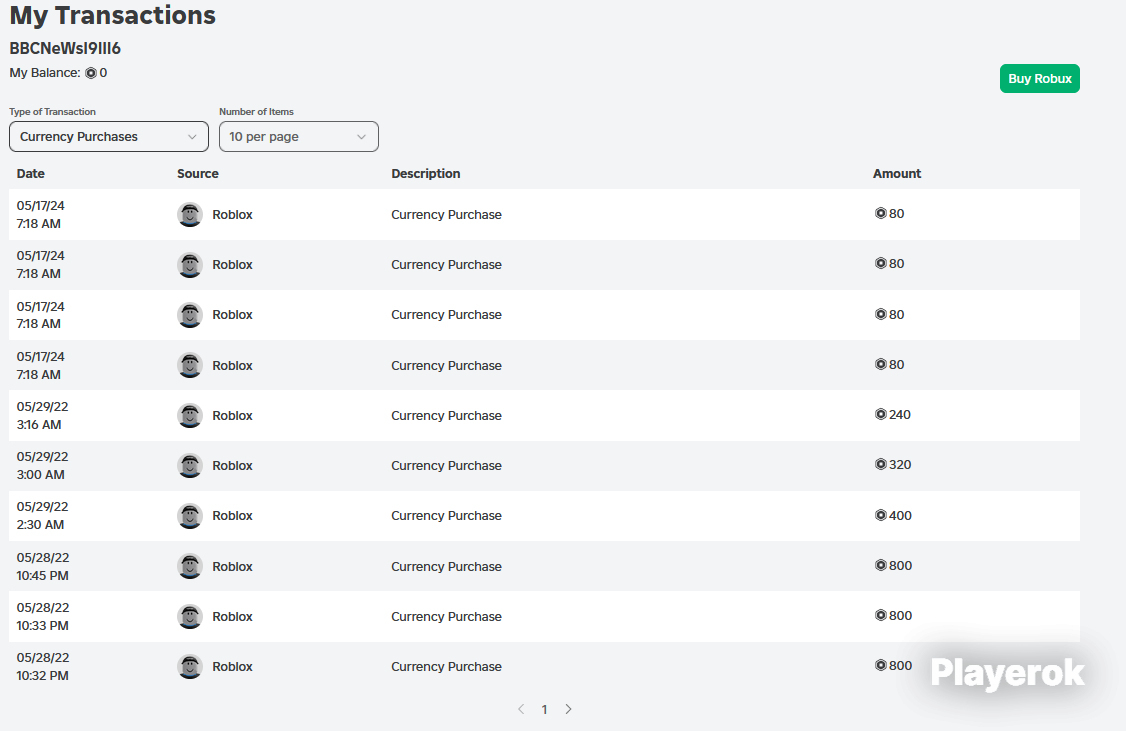Click Currency Purchase description in 10:32 PM row
The image size is (1126, 731).
446,666
